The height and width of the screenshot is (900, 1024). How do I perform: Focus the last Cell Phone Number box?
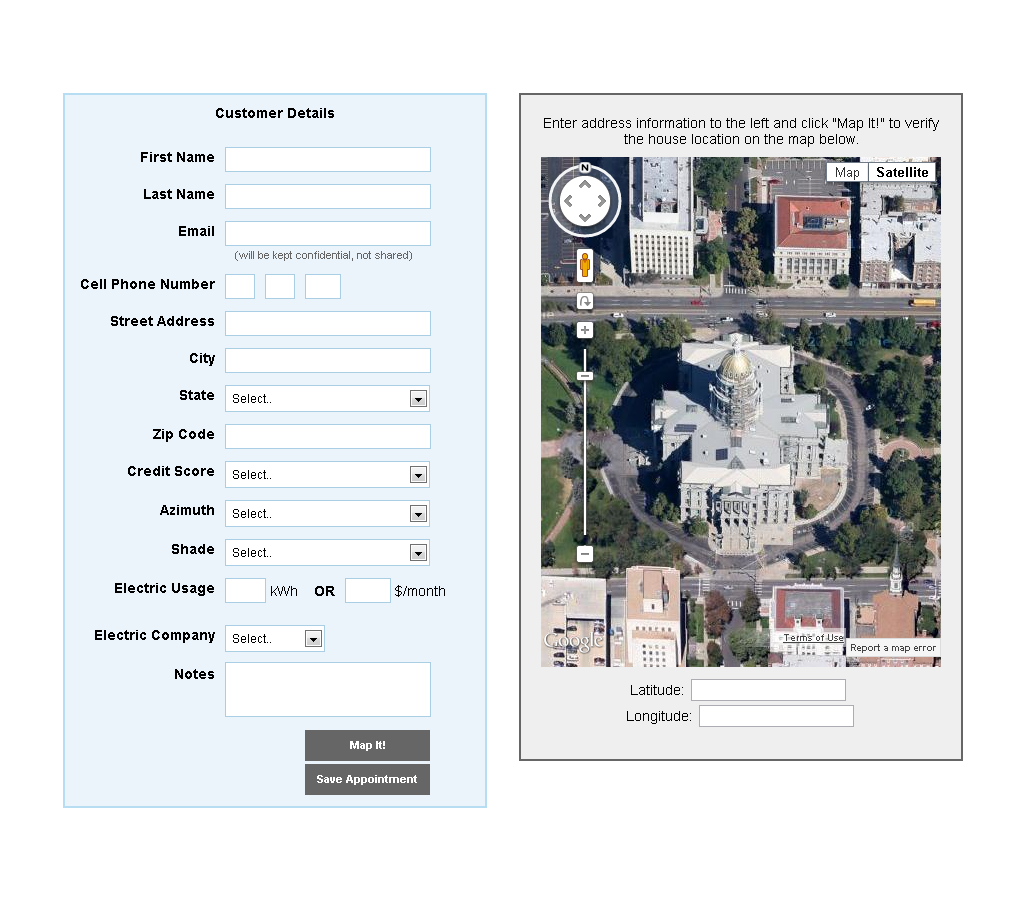tap(323, 287)
